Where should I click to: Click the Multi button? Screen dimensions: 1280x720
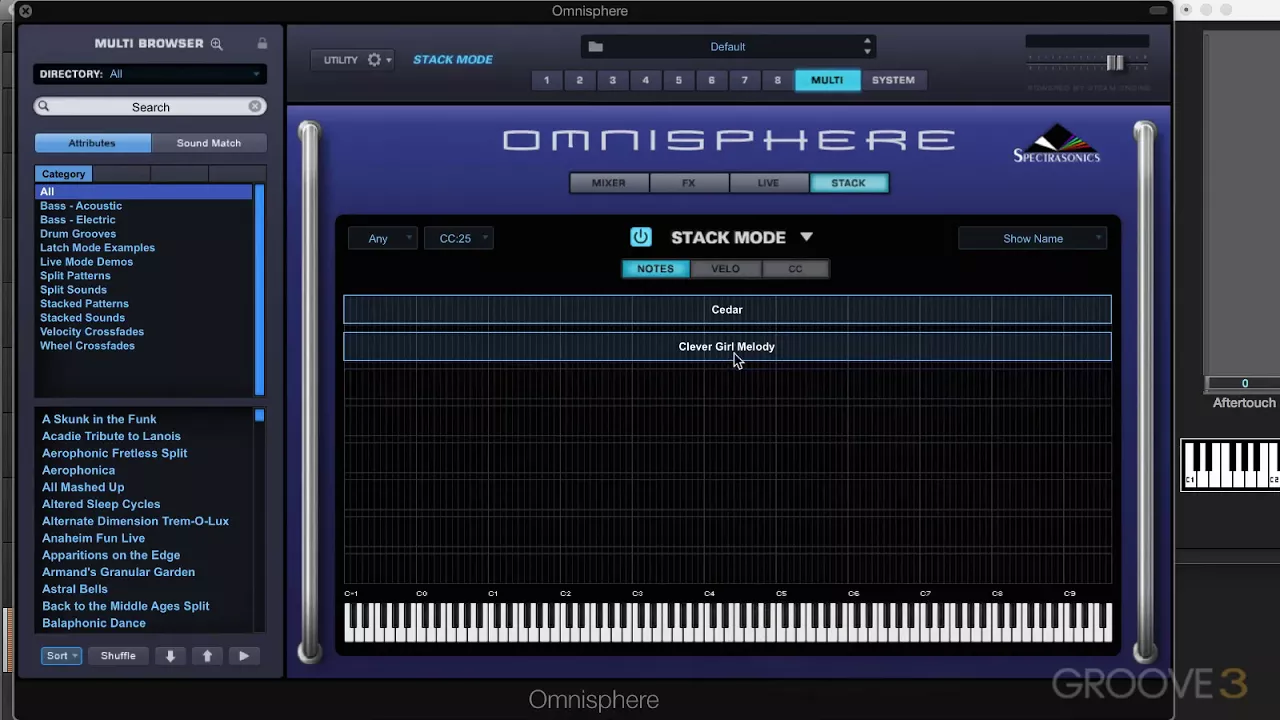click(827, 80)
